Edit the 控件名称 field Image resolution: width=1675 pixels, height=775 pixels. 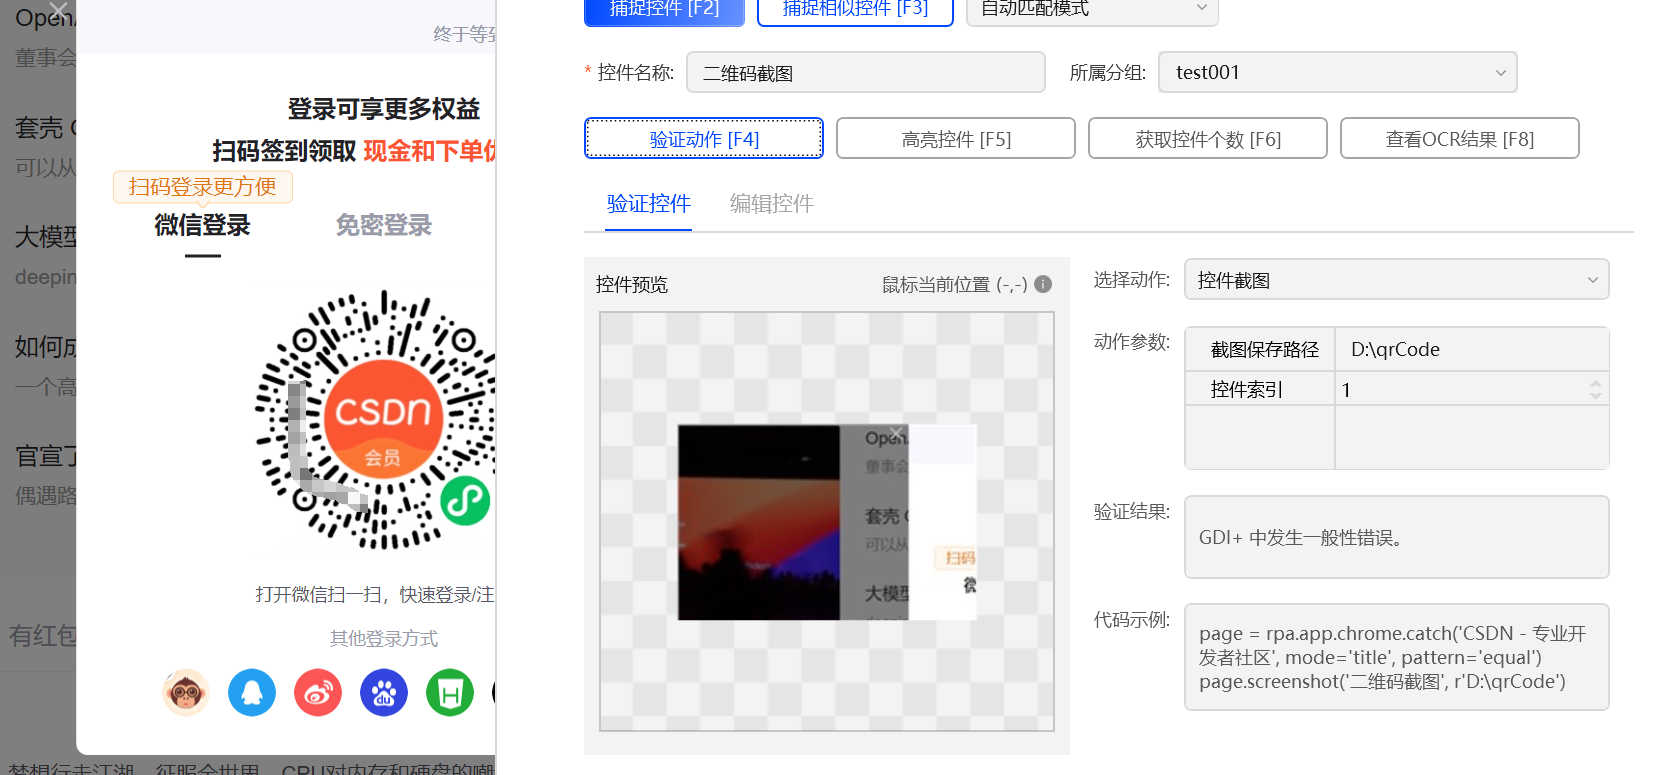[866, 72]
